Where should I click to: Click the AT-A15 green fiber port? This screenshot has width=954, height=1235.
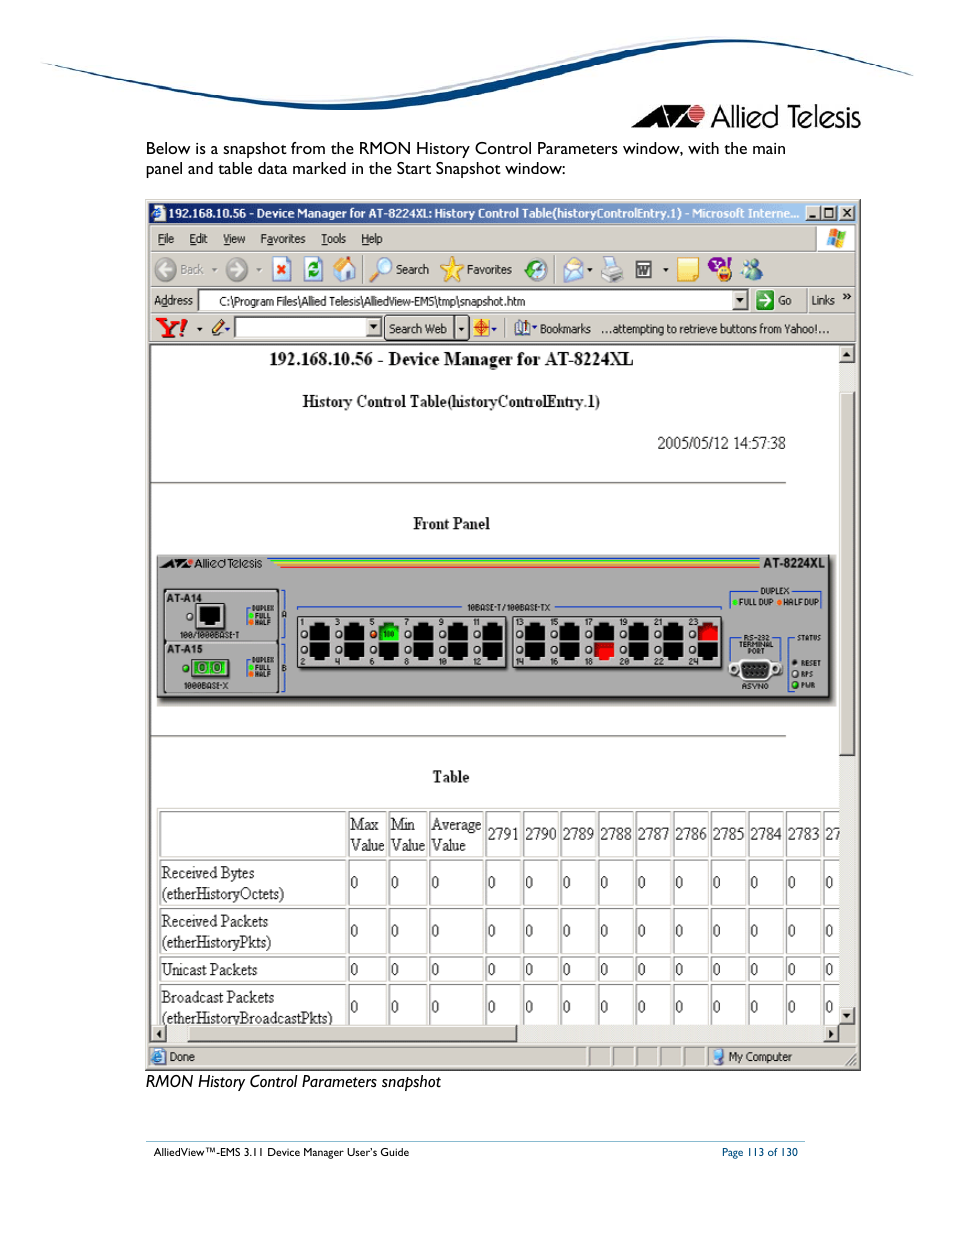pos(210,667)
